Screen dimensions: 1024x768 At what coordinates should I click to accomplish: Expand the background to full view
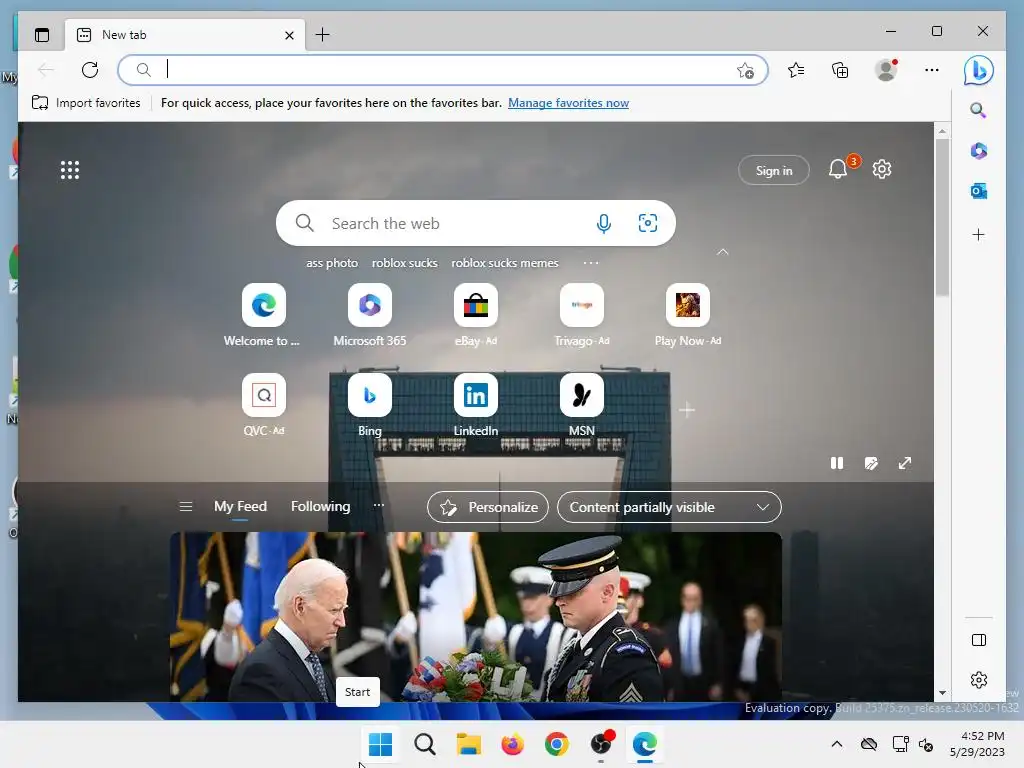point(904,463)
